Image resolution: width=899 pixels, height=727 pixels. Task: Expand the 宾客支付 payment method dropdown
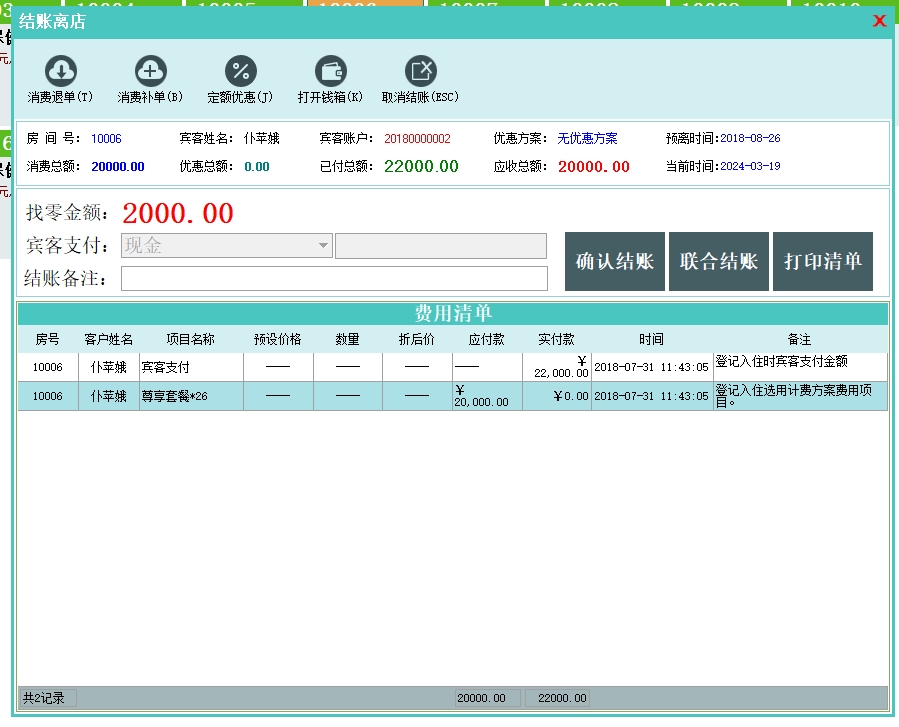[323, 246]
